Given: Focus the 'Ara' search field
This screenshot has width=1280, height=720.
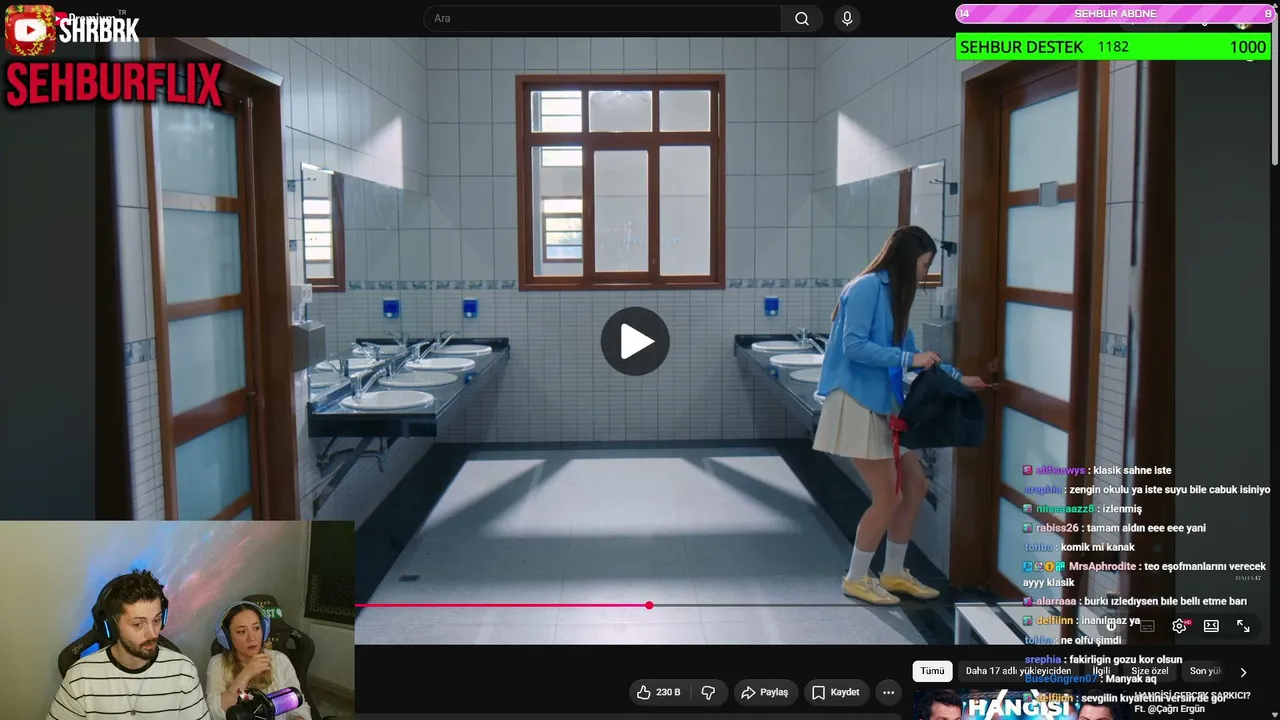Looking at the screenshot, I should [x=603, y=19].
